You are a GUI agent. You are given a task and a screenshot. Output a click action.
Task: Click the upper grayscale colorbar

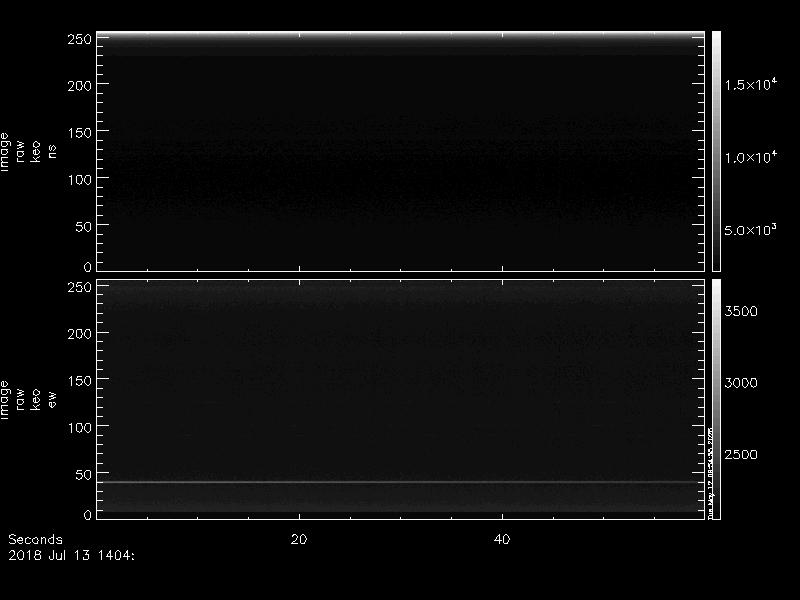pyautogui.click(x=716, y=151)
